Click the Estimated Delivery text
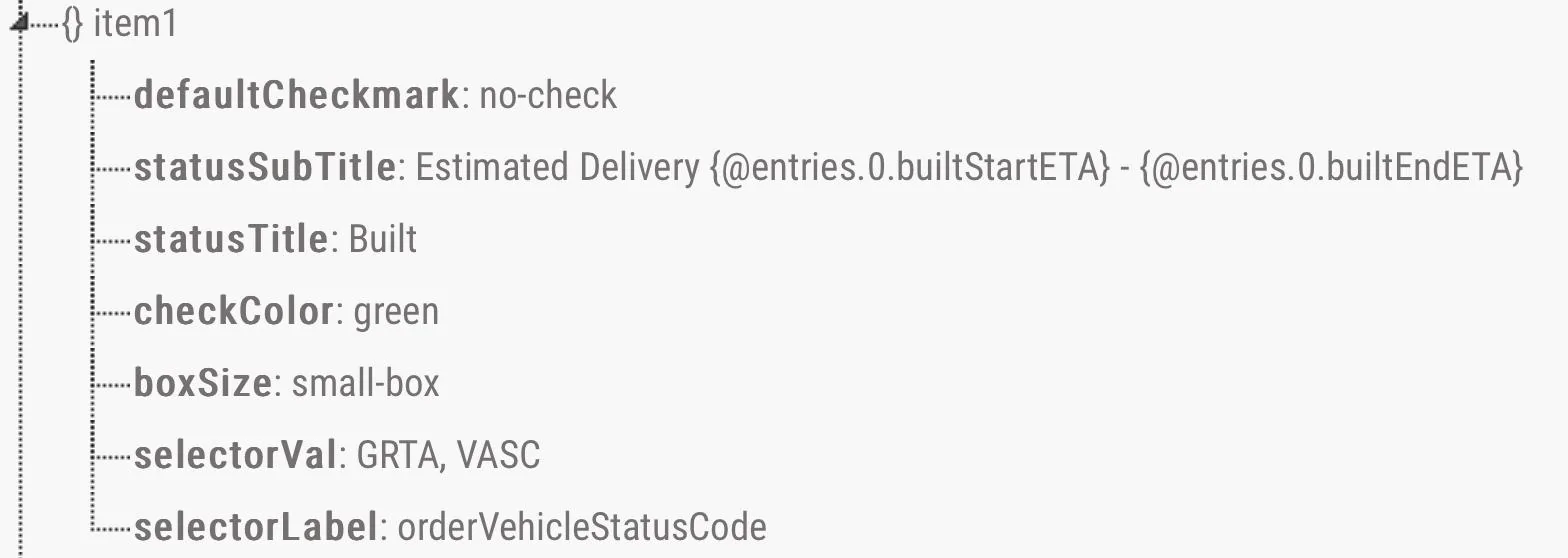The width and height of the screenshot is (1568, 558). [x=557, y=167]
